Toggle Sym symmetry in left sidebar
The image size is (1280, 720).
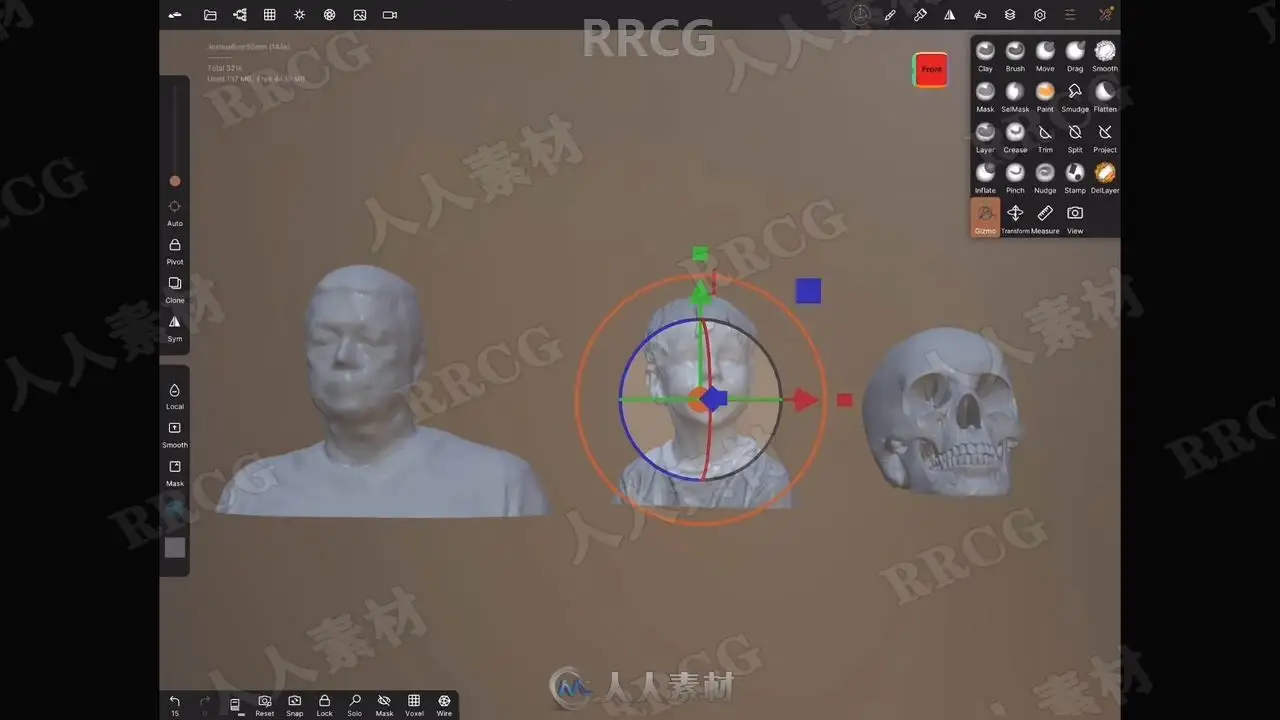(x=175, y=328)
